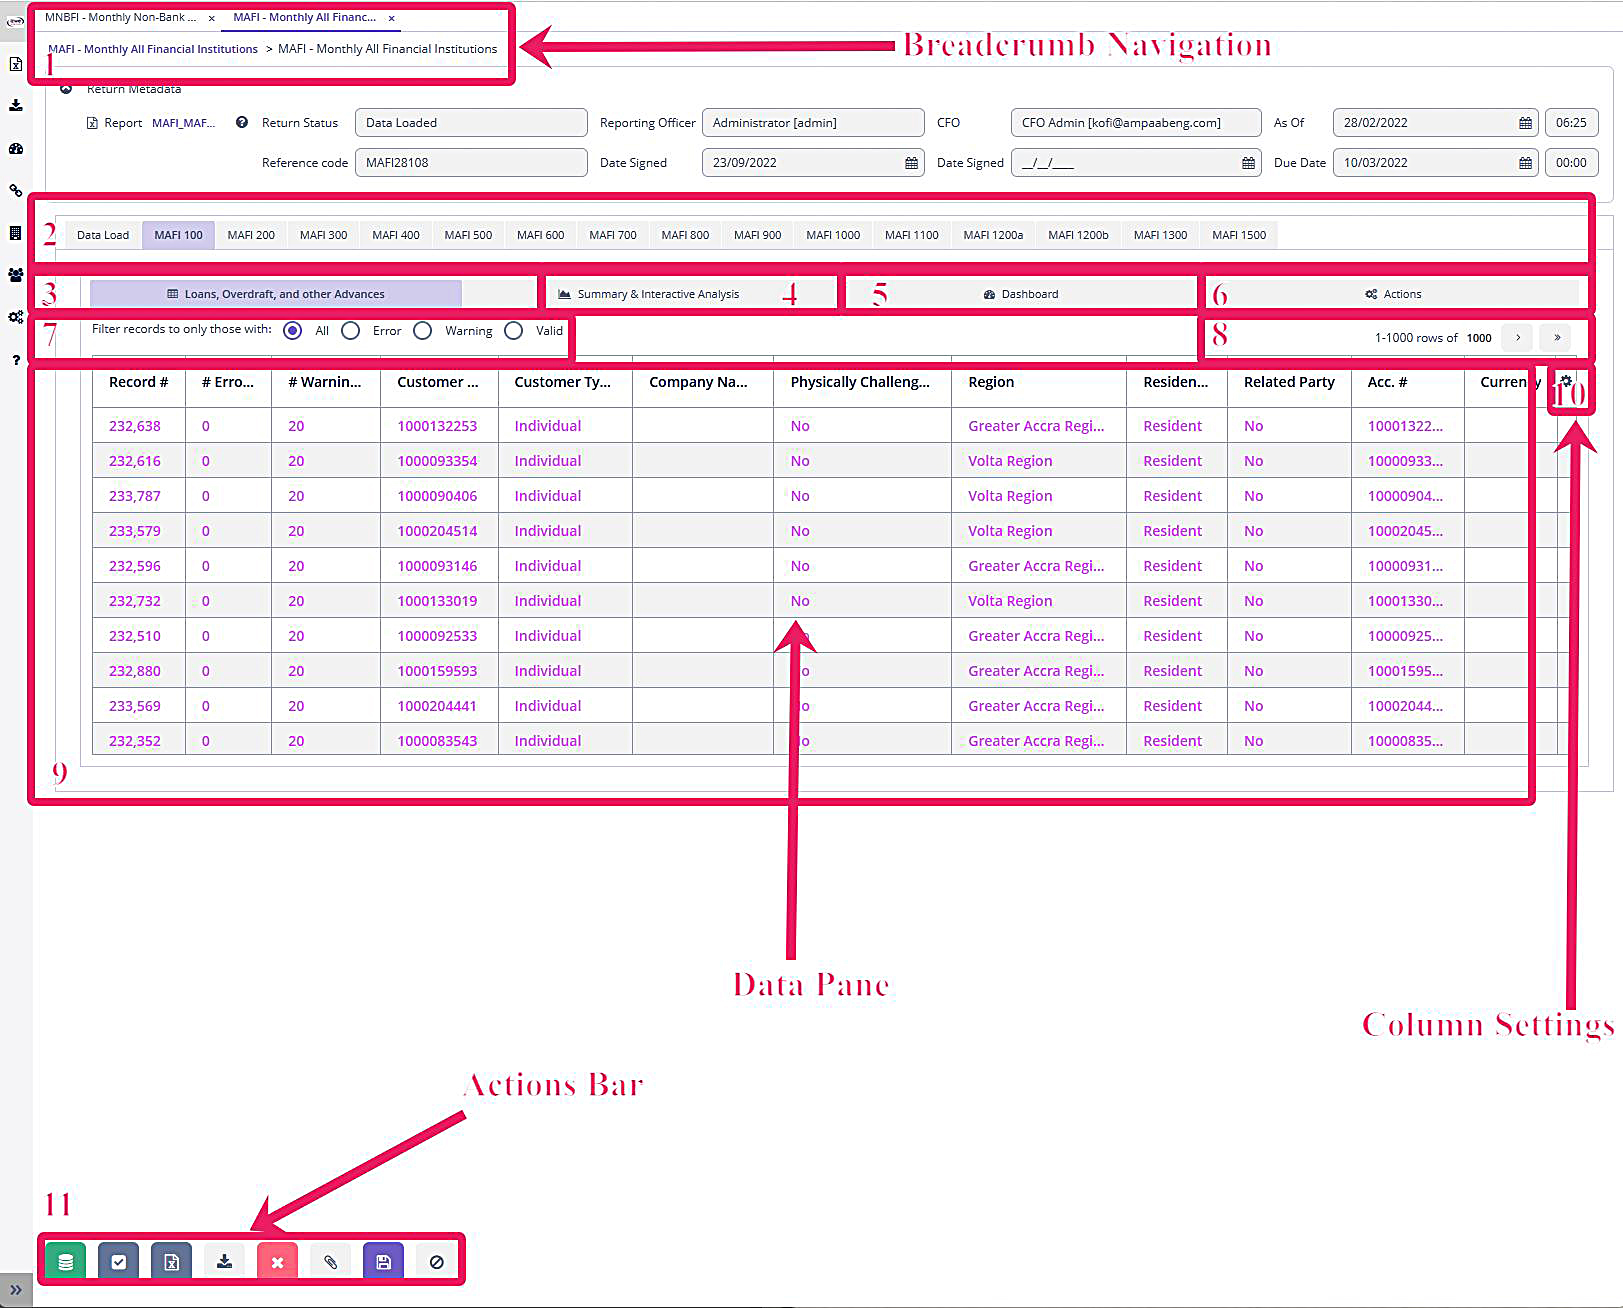Click record link 232,638 in data pane
Screen dimensions: 1623x1308
(x=135, y=425)
